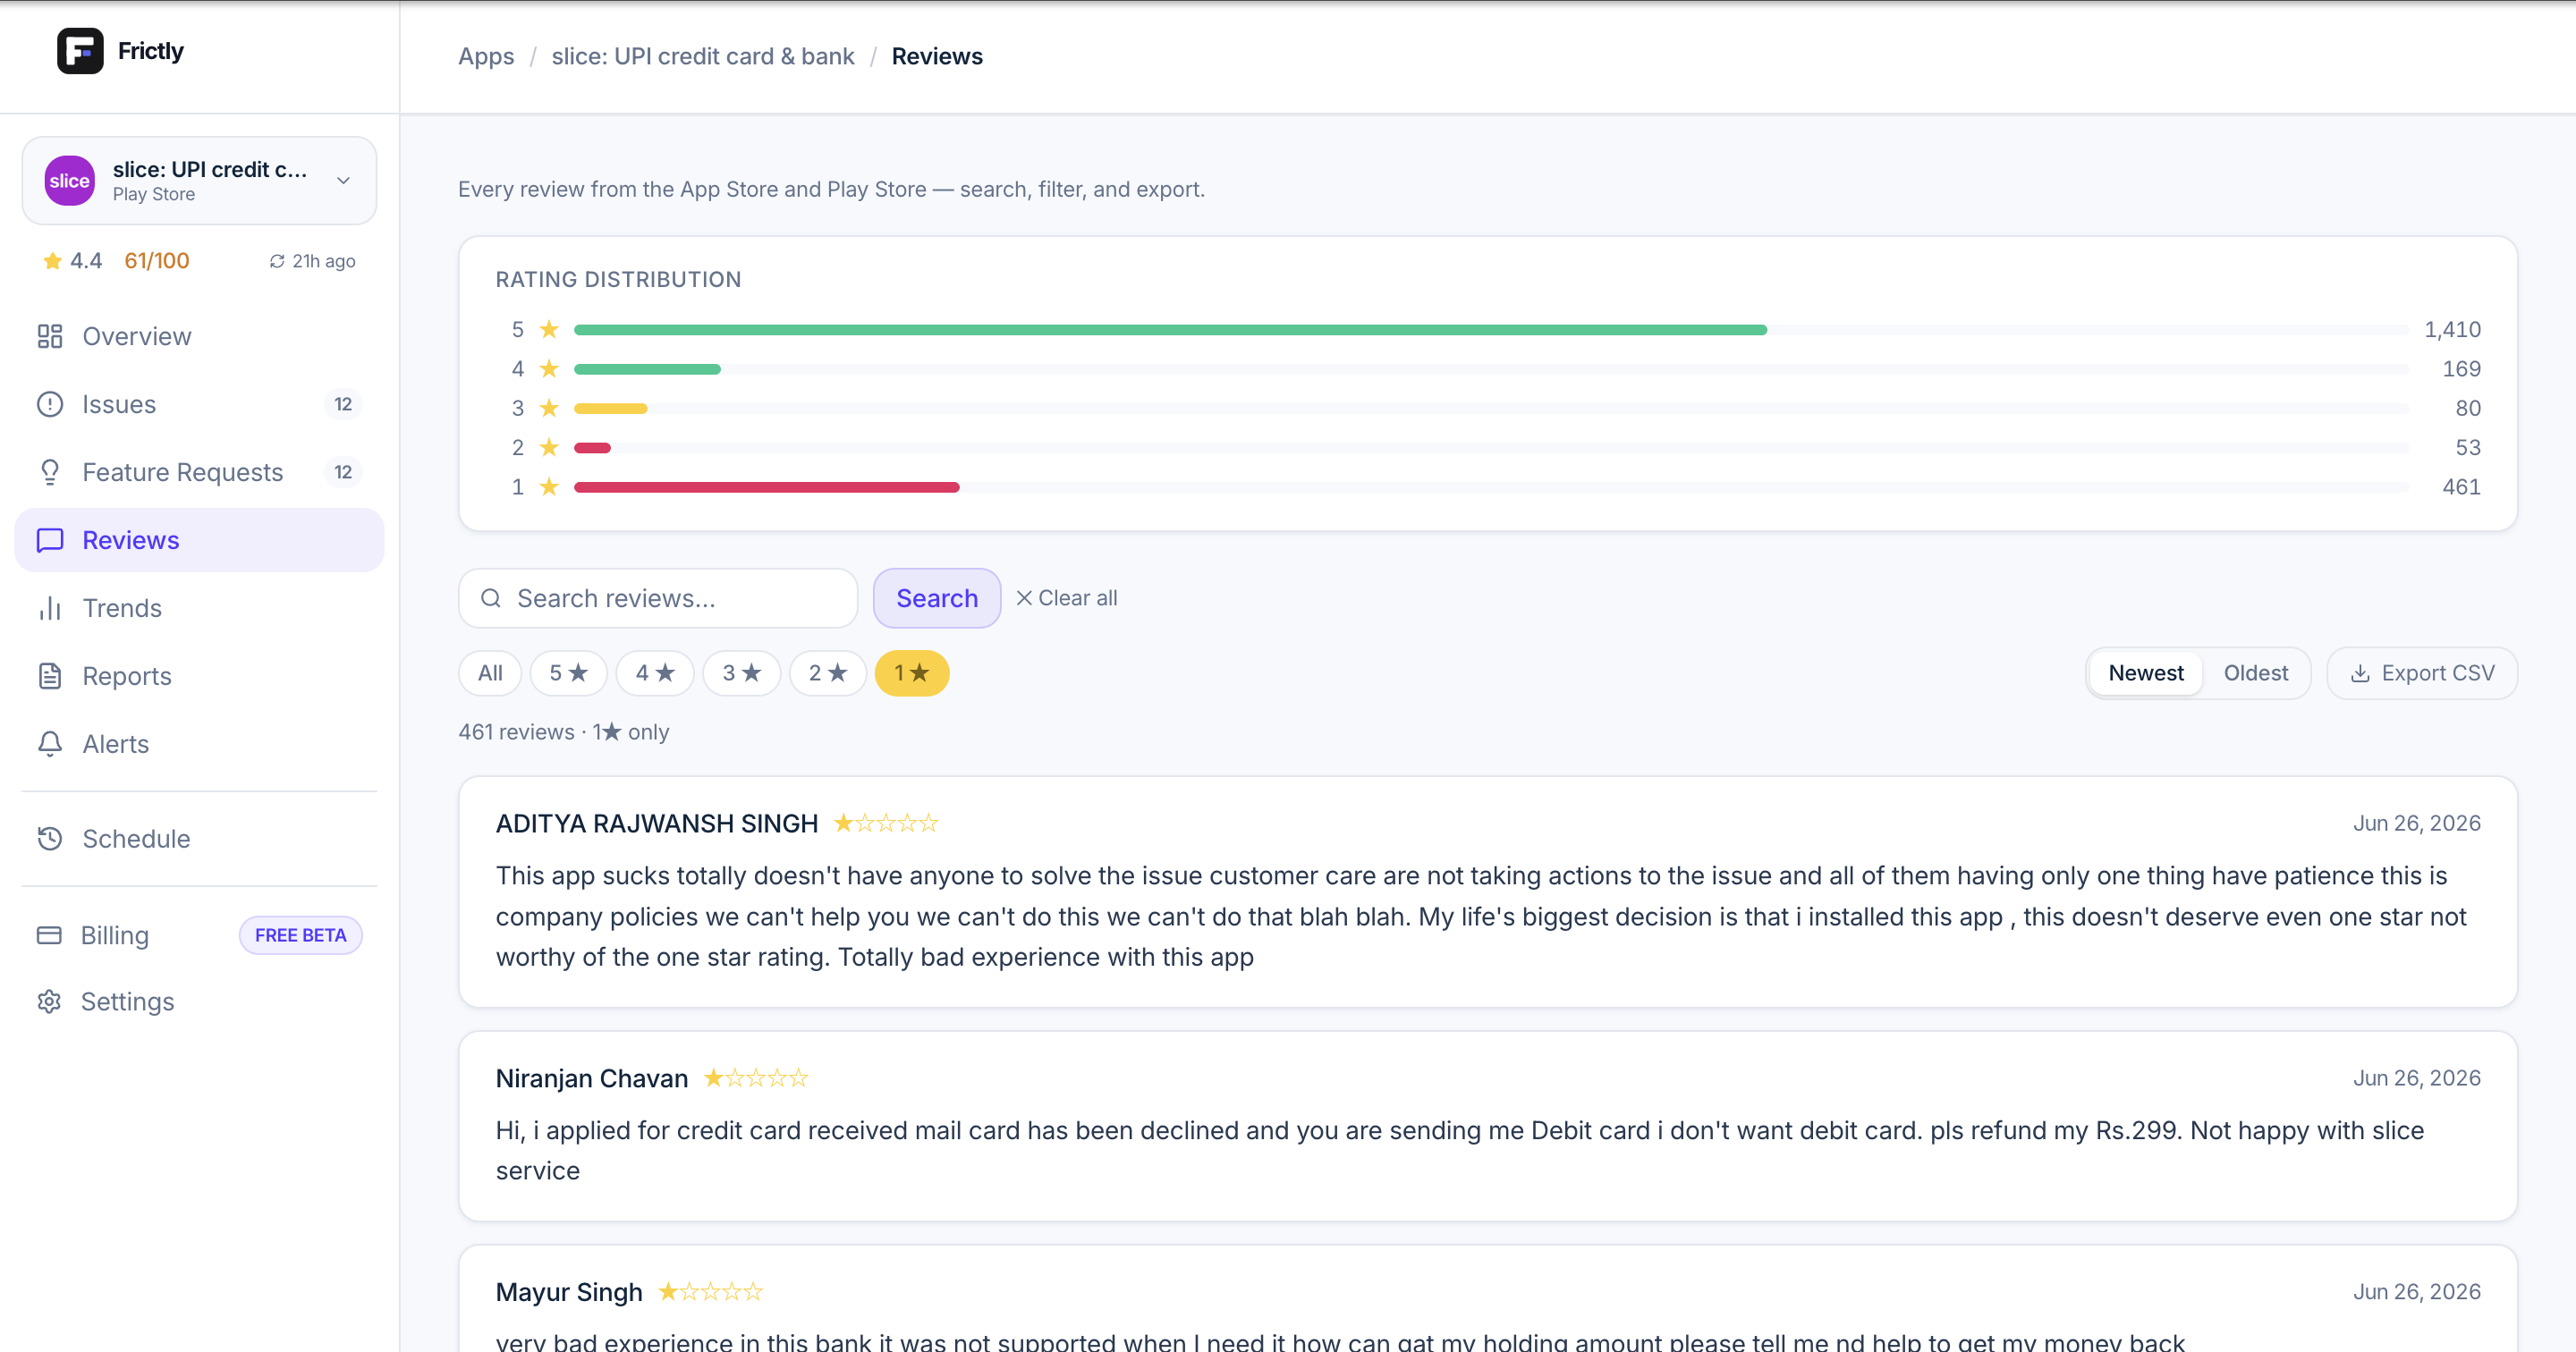The width and height of the screenshot is (2576, 1352).
Task: Click the Reports document icon
Action: click(50, 676)
